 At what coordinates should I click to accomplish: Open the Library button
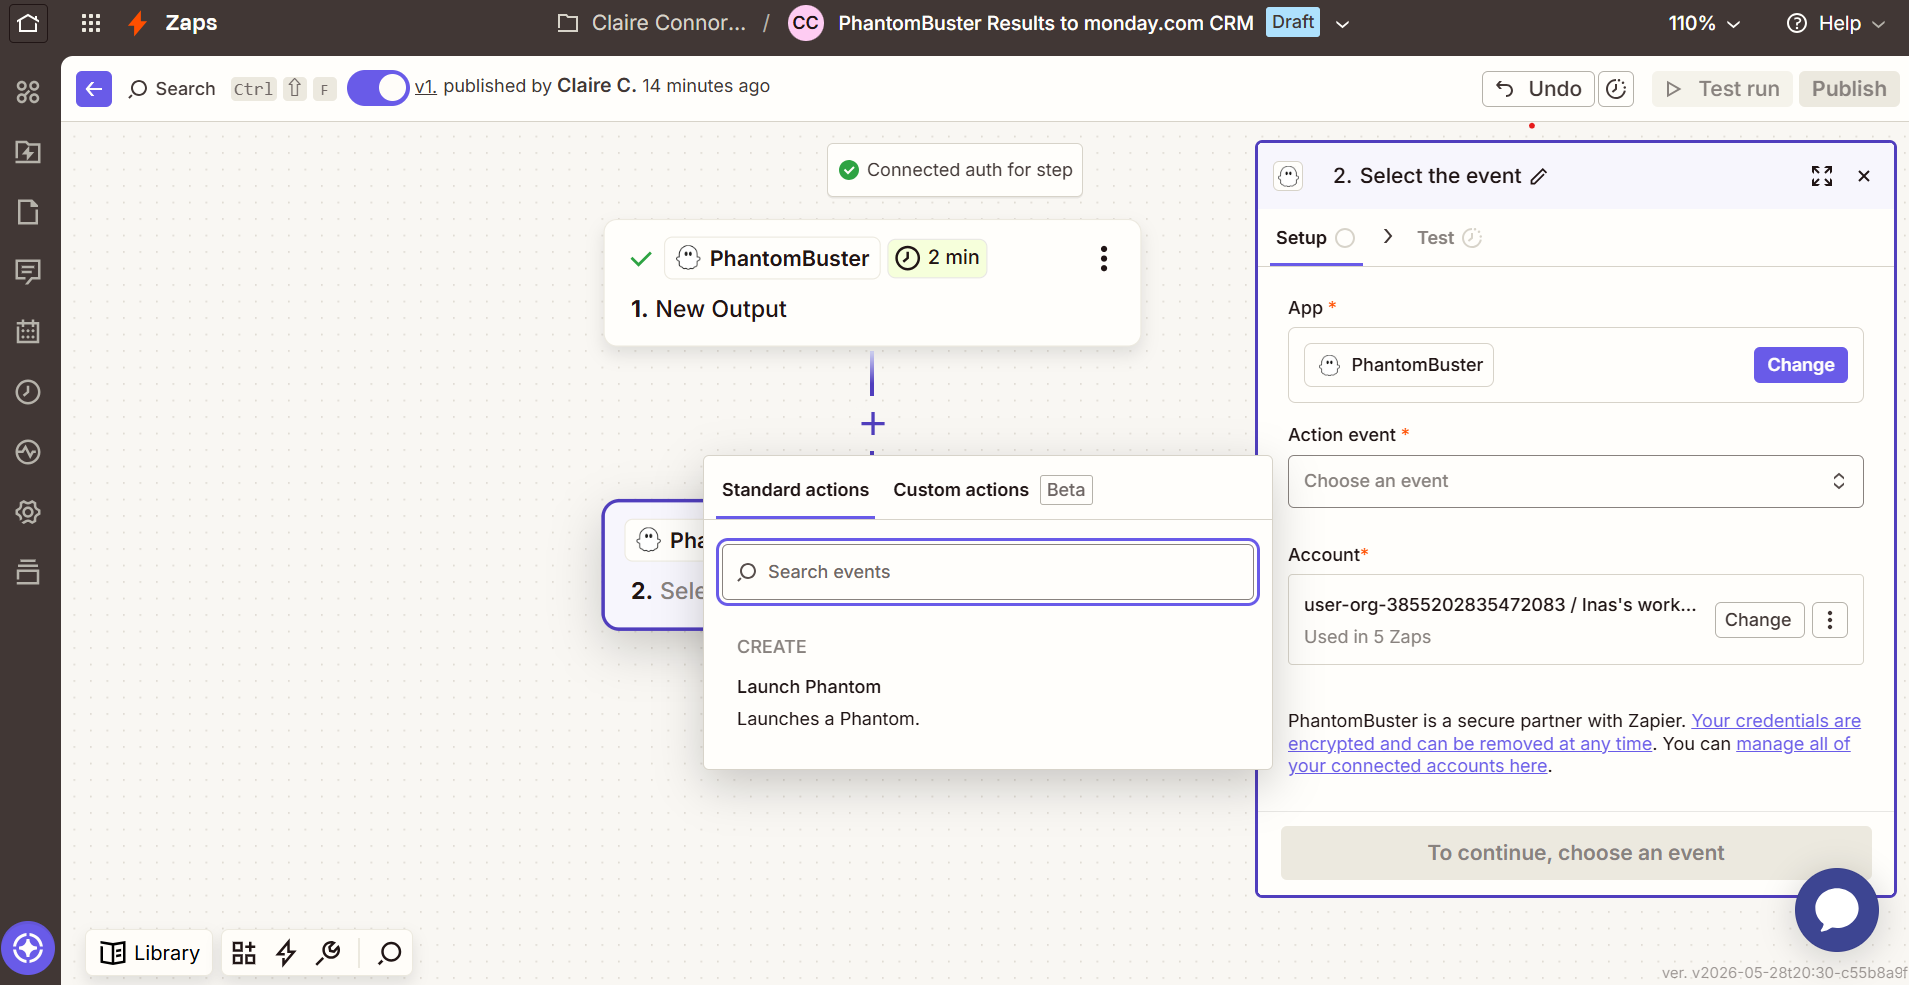tap(150, 953)
